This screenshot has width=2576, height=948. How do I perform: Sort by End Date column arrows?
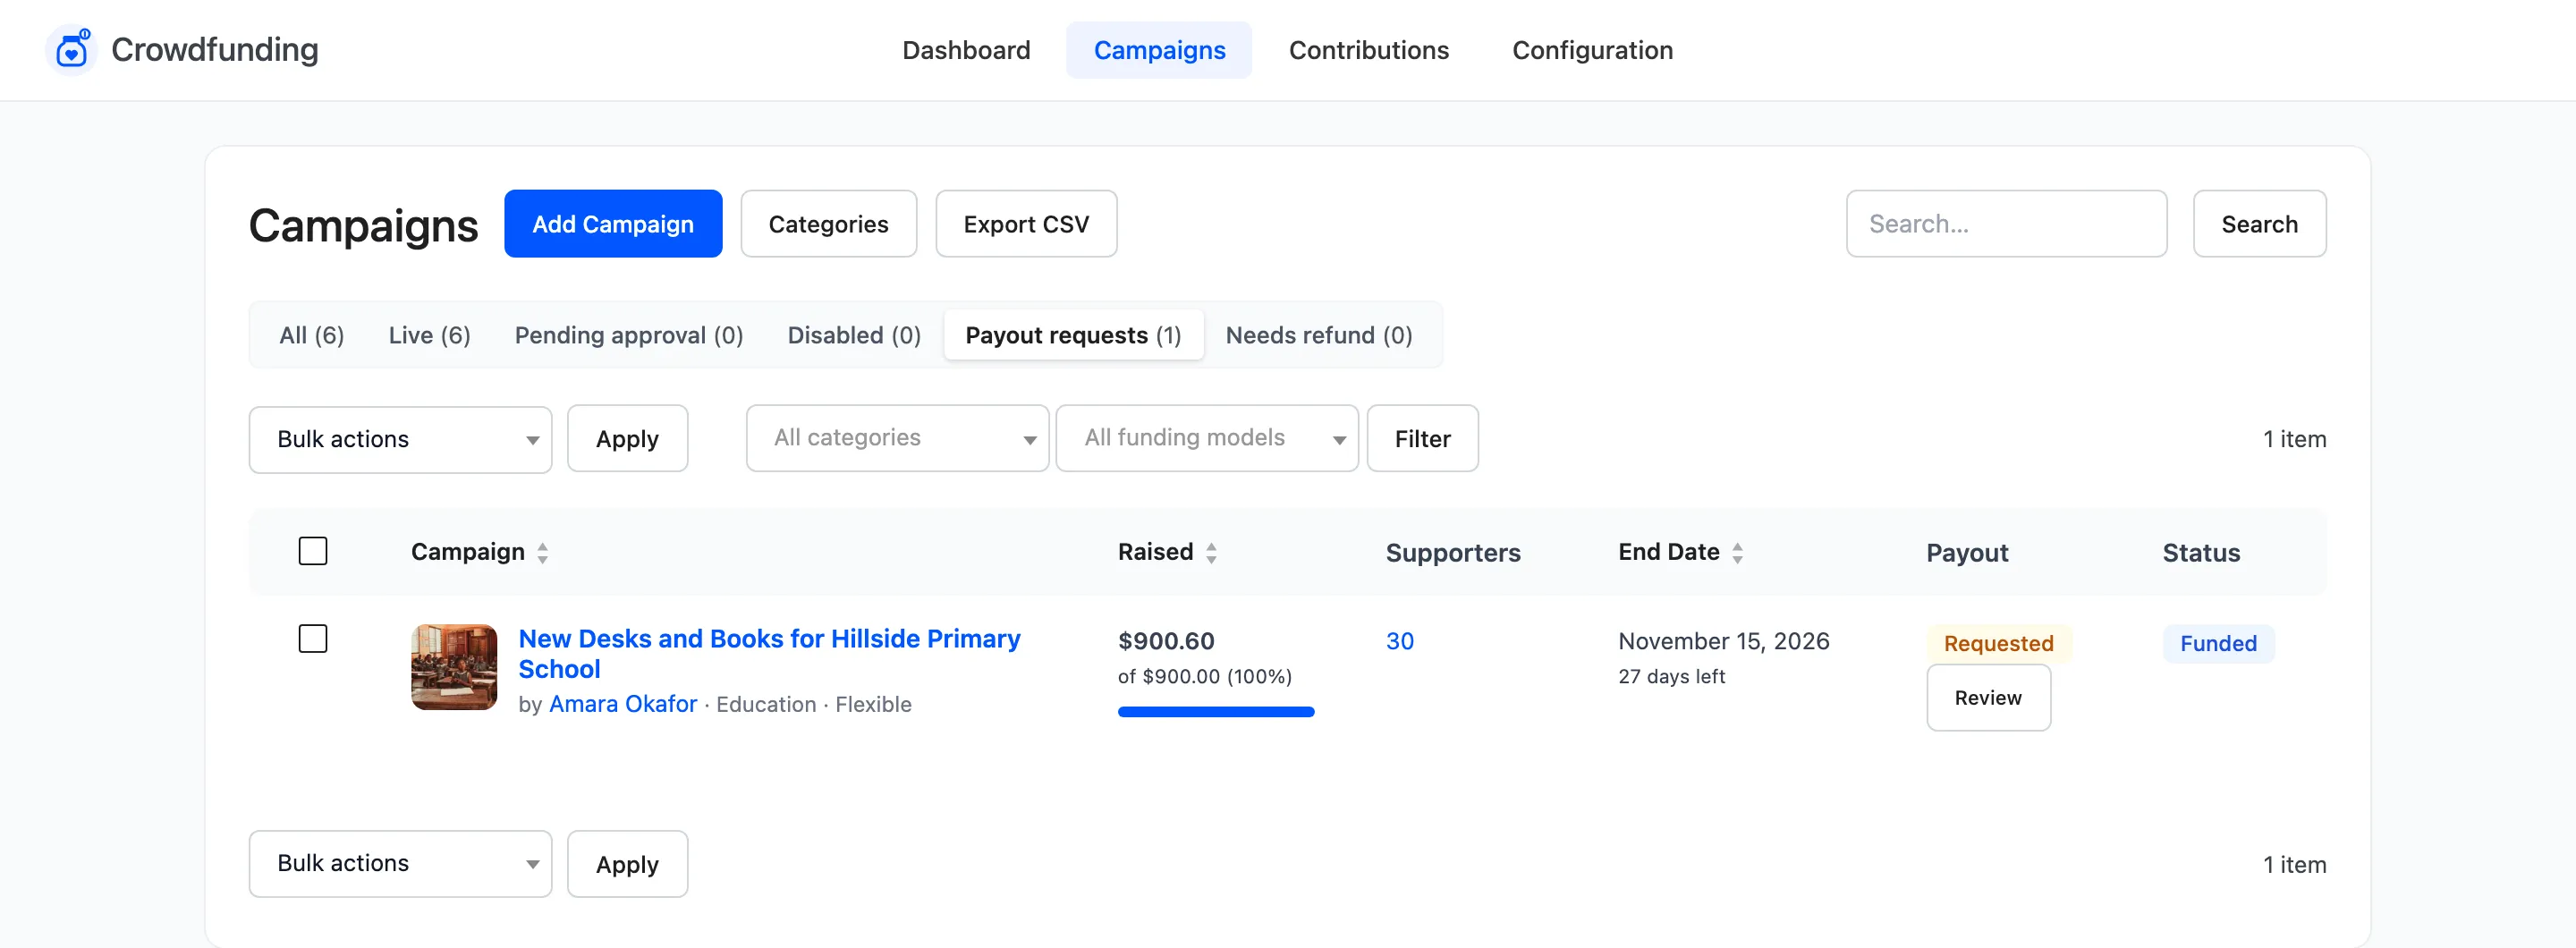(1737, 553)
